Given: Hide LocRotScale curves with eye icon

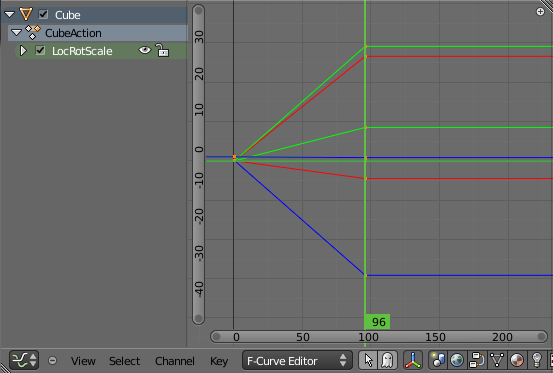Looking at the screenshot, I should (x=145, y=50).
